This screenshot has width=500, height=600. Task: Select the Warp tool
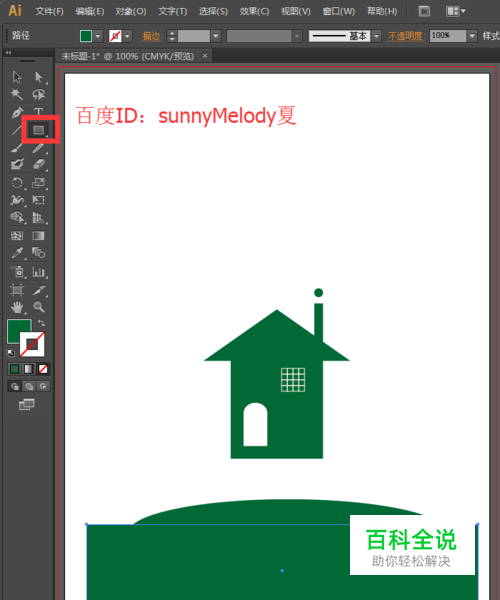(x=17, y=200)
